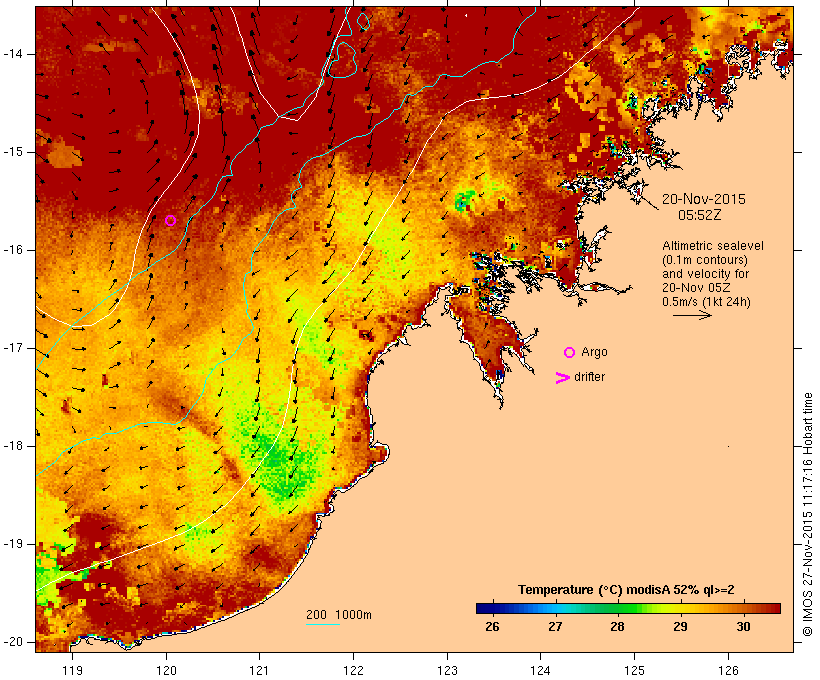
Task: Click colorbar value 29
Action: click(x=680, y=627)
